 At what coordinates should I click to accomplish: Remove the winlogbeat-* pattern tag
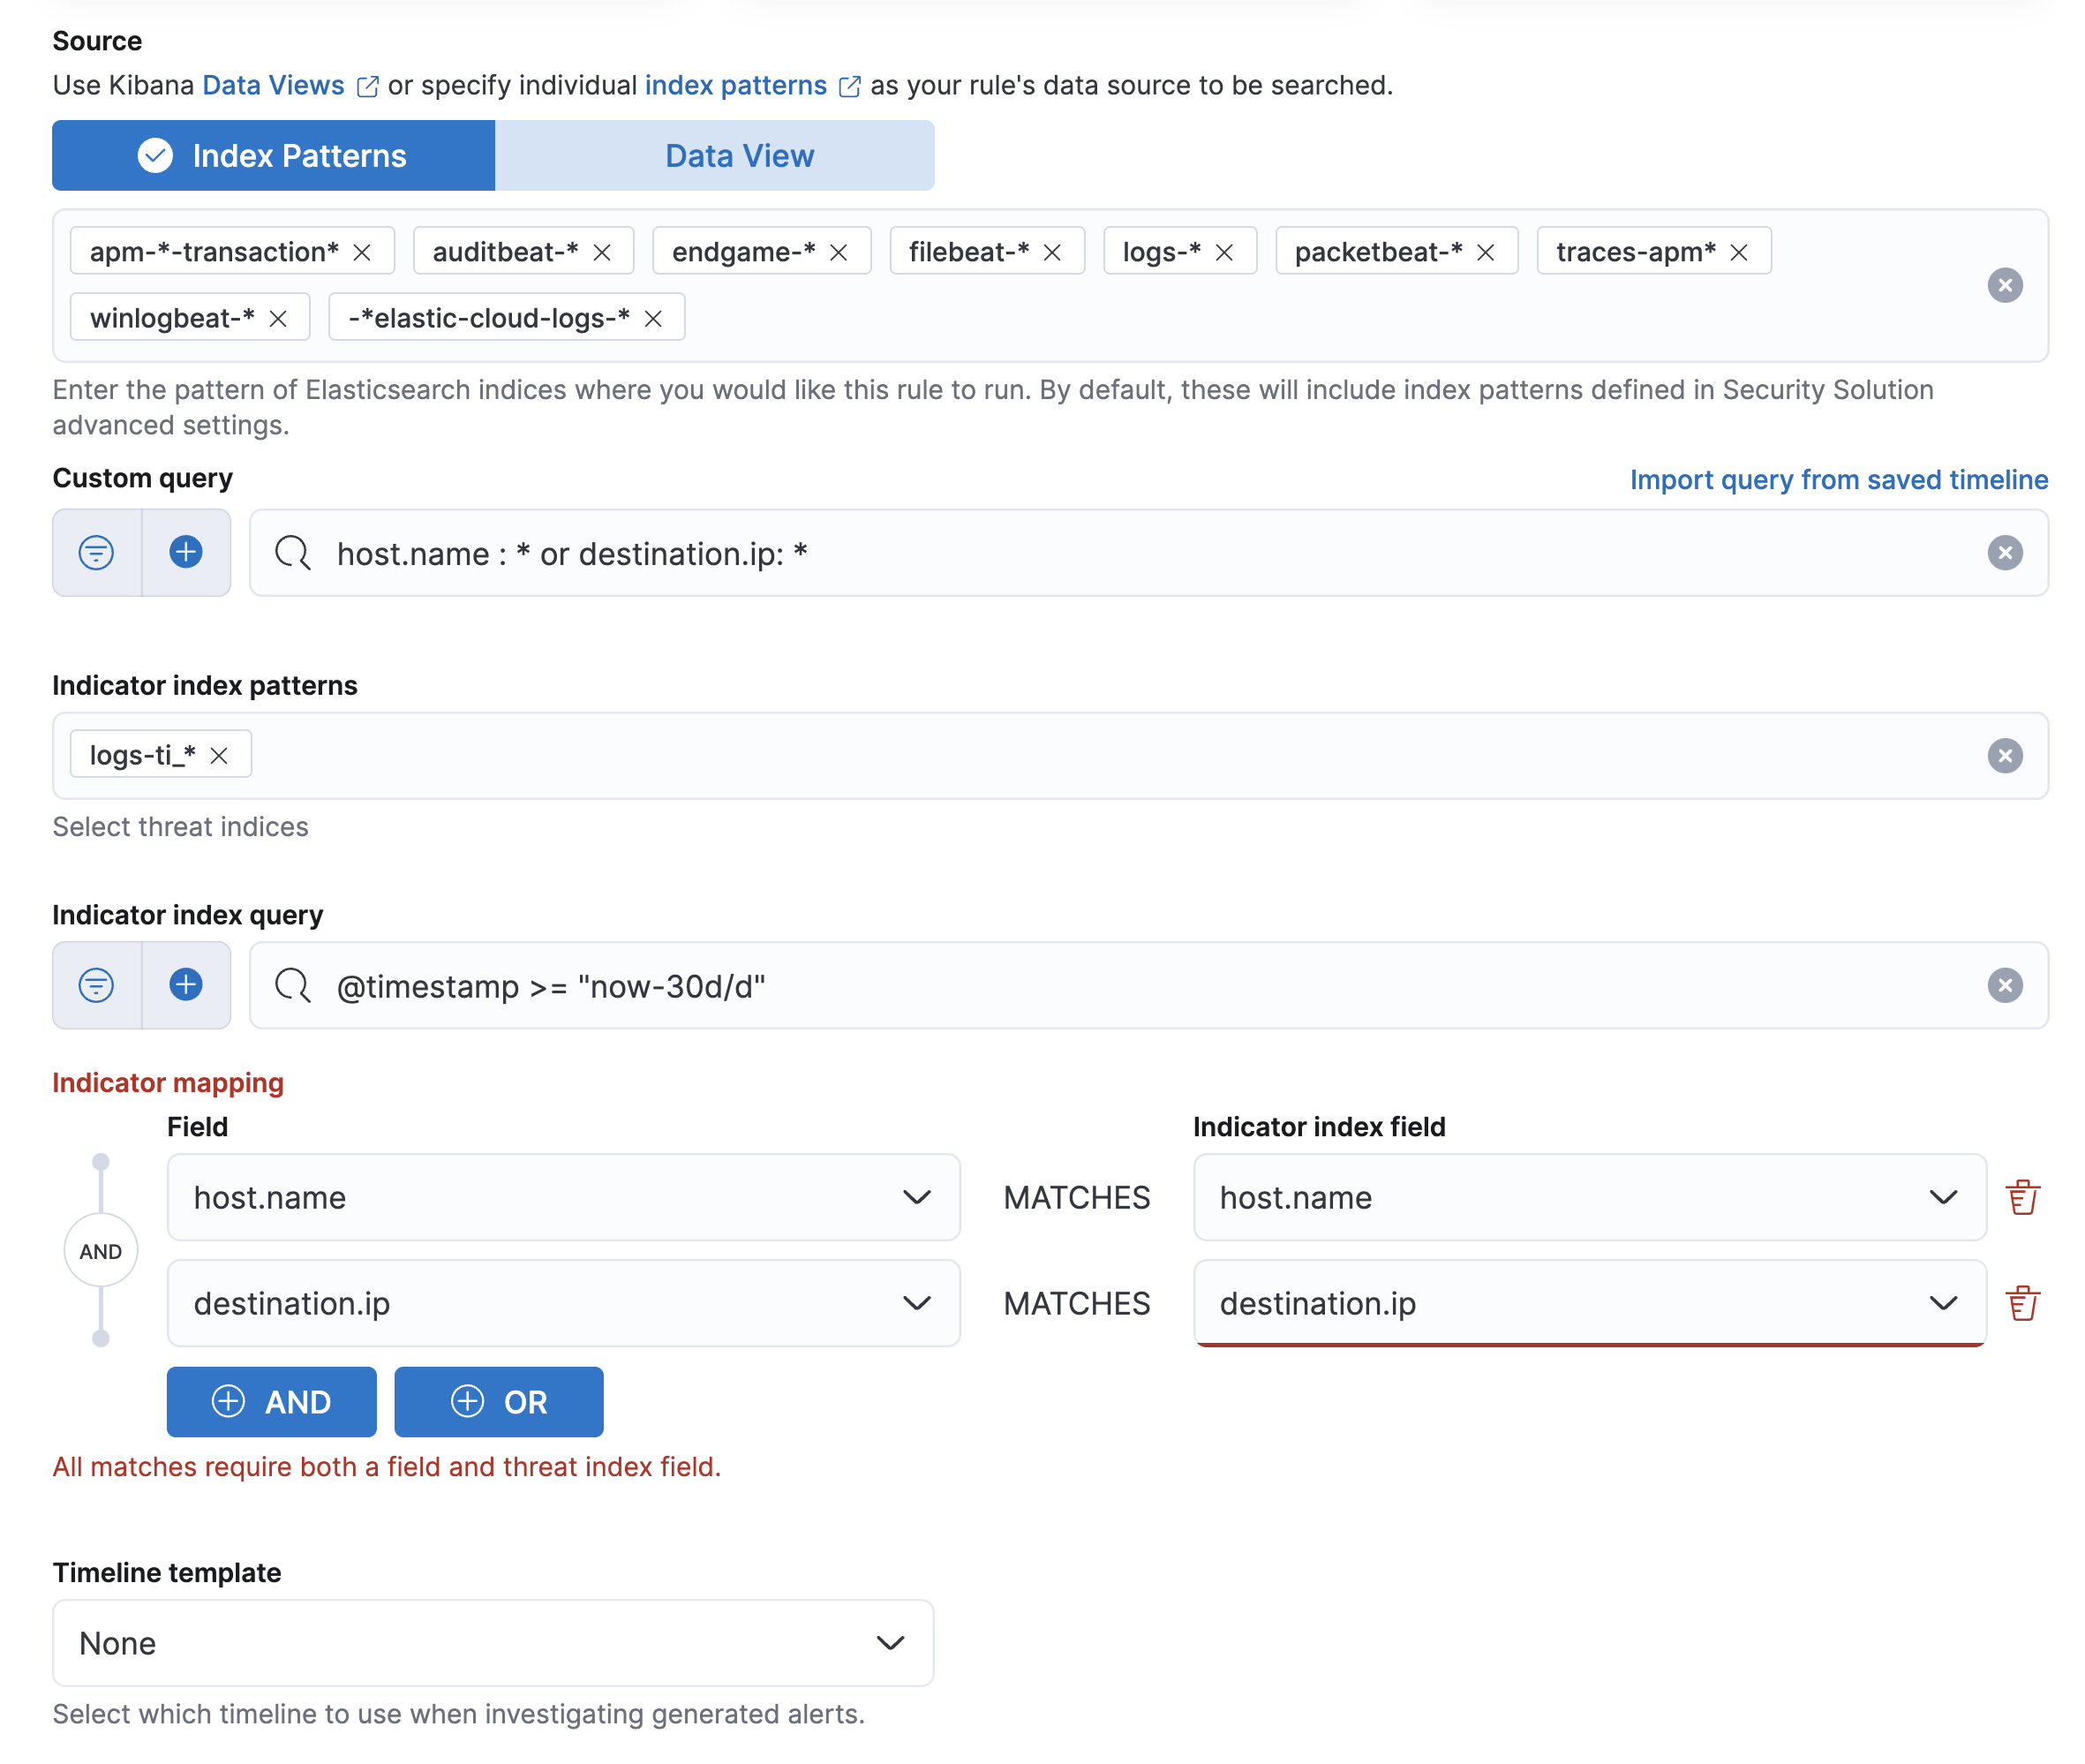pos(278,318)
